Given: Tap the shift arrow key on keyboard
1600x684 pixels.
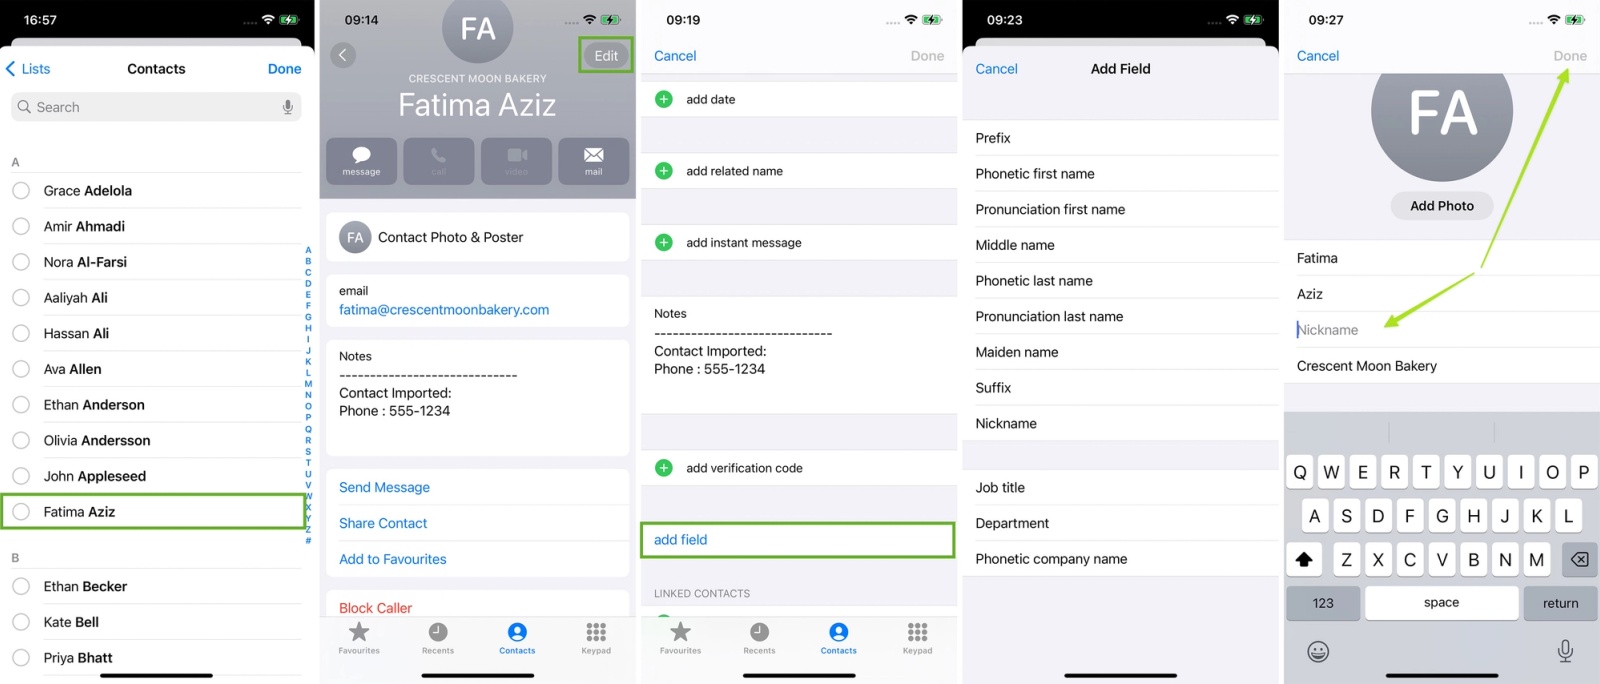Looking at the screenshot, I should 1304,559.
